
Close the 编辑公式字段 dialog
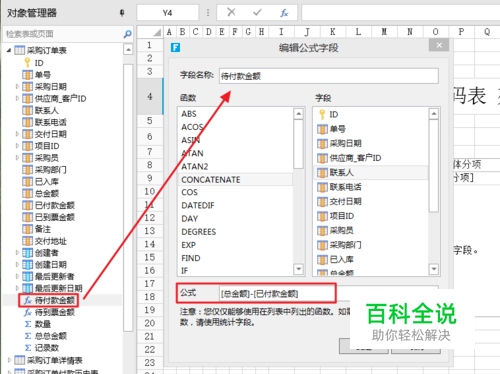[x=439, y=45]
